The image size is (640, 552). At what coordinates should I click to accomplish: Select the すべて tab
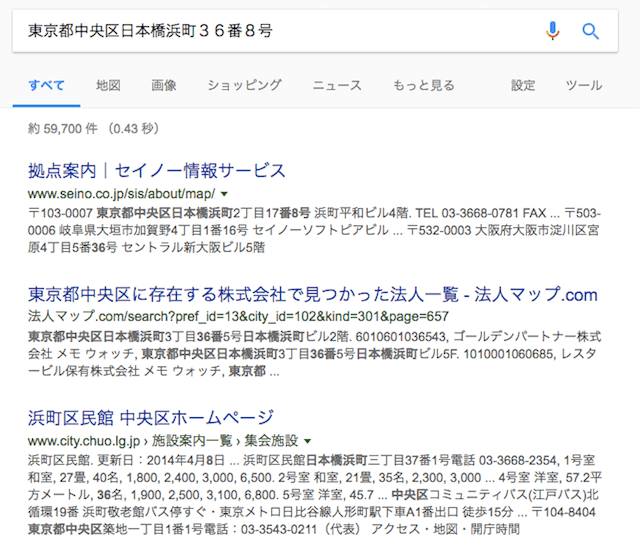(x=46, y=85)
